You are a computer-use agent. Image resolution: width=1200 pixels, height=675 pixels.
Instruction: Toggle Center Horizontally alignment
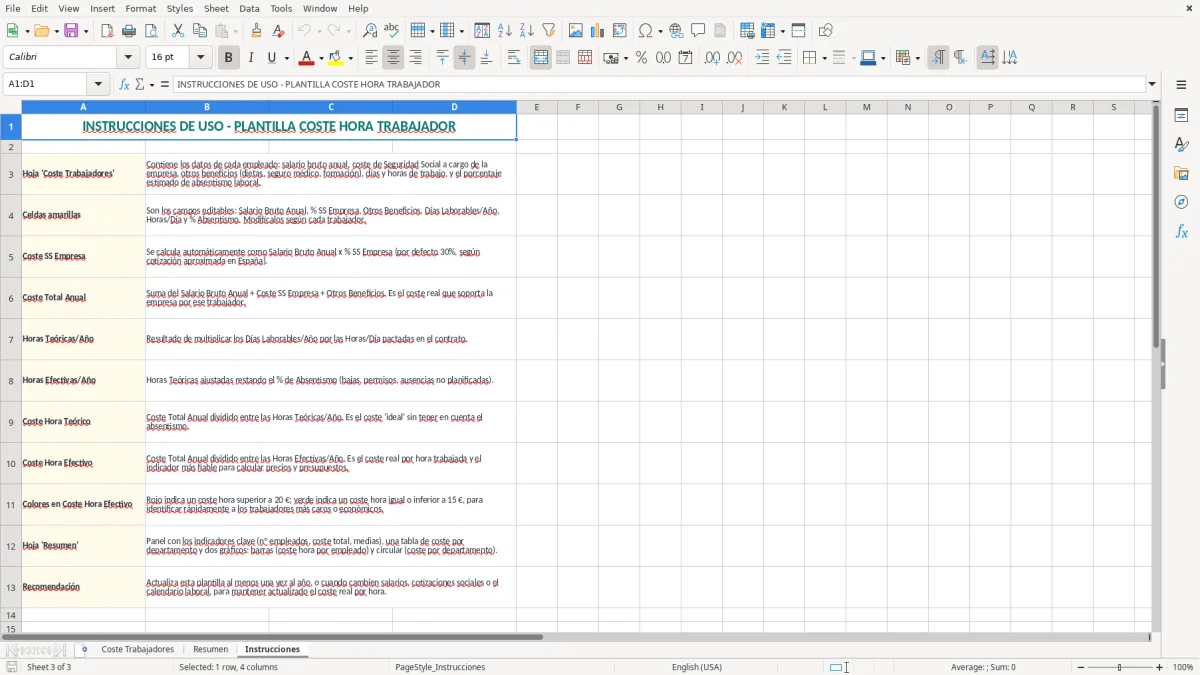[393, 58]
